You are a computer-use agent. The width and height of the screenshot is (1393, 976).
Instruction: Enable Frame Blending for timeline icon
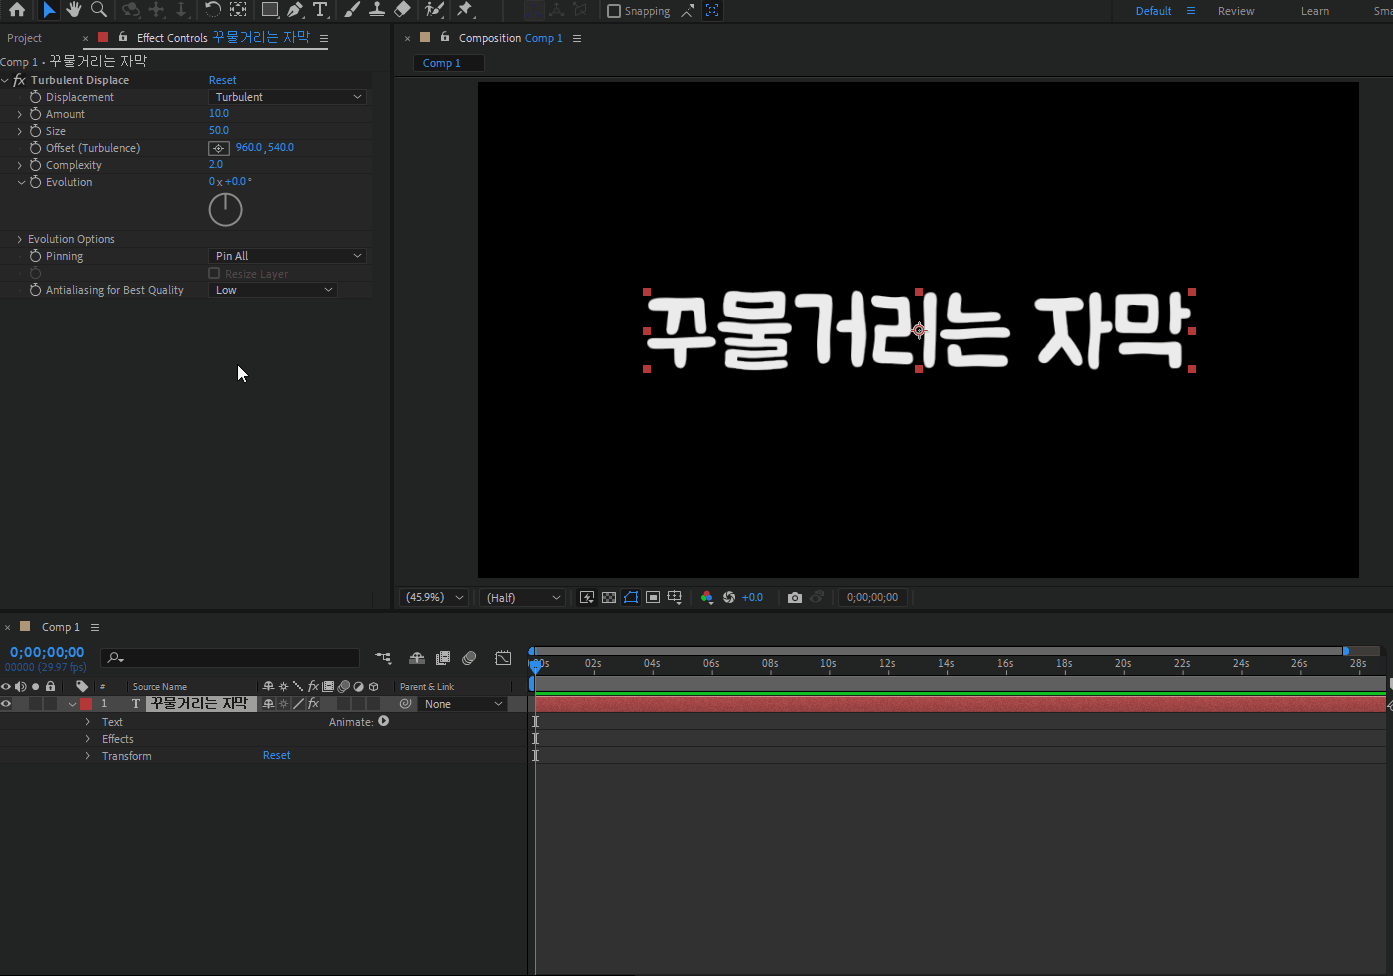[443, 658]
